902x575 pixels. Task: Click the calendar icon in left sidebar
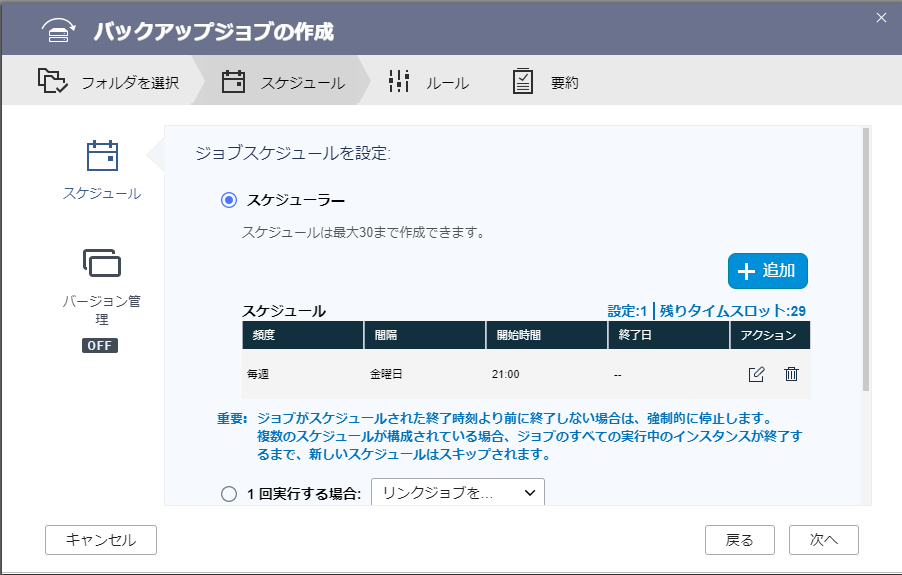pos(101,157)
